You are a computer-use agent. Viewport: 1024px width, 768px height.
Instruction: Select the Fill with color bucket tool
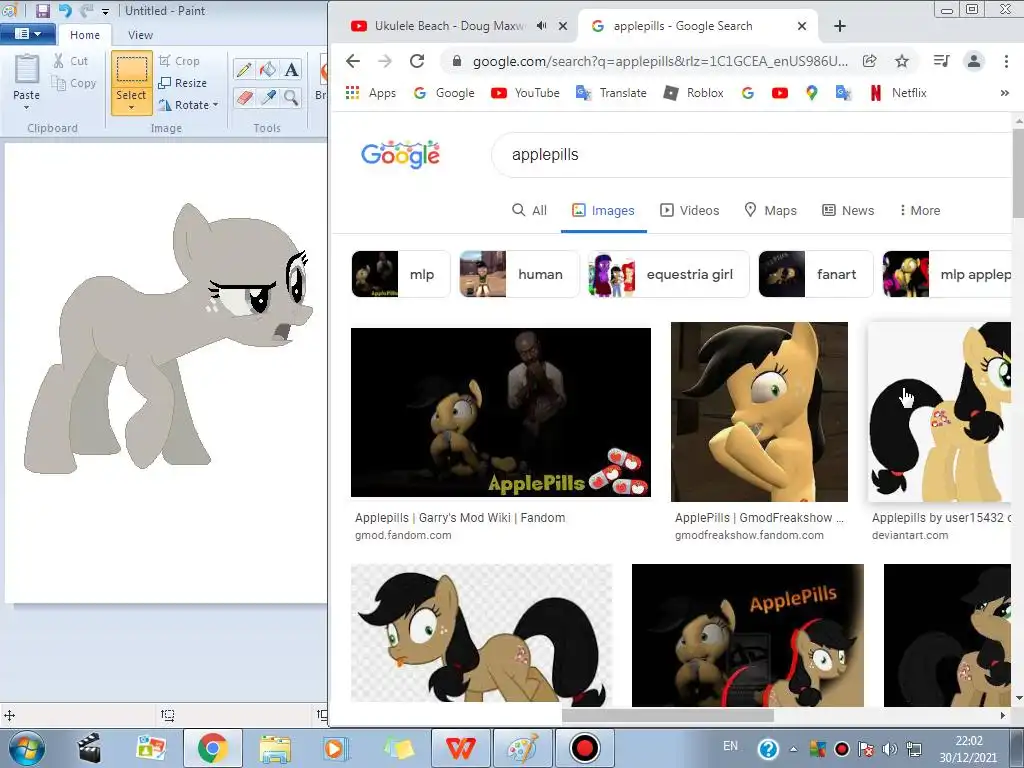[x=267, y=70]
